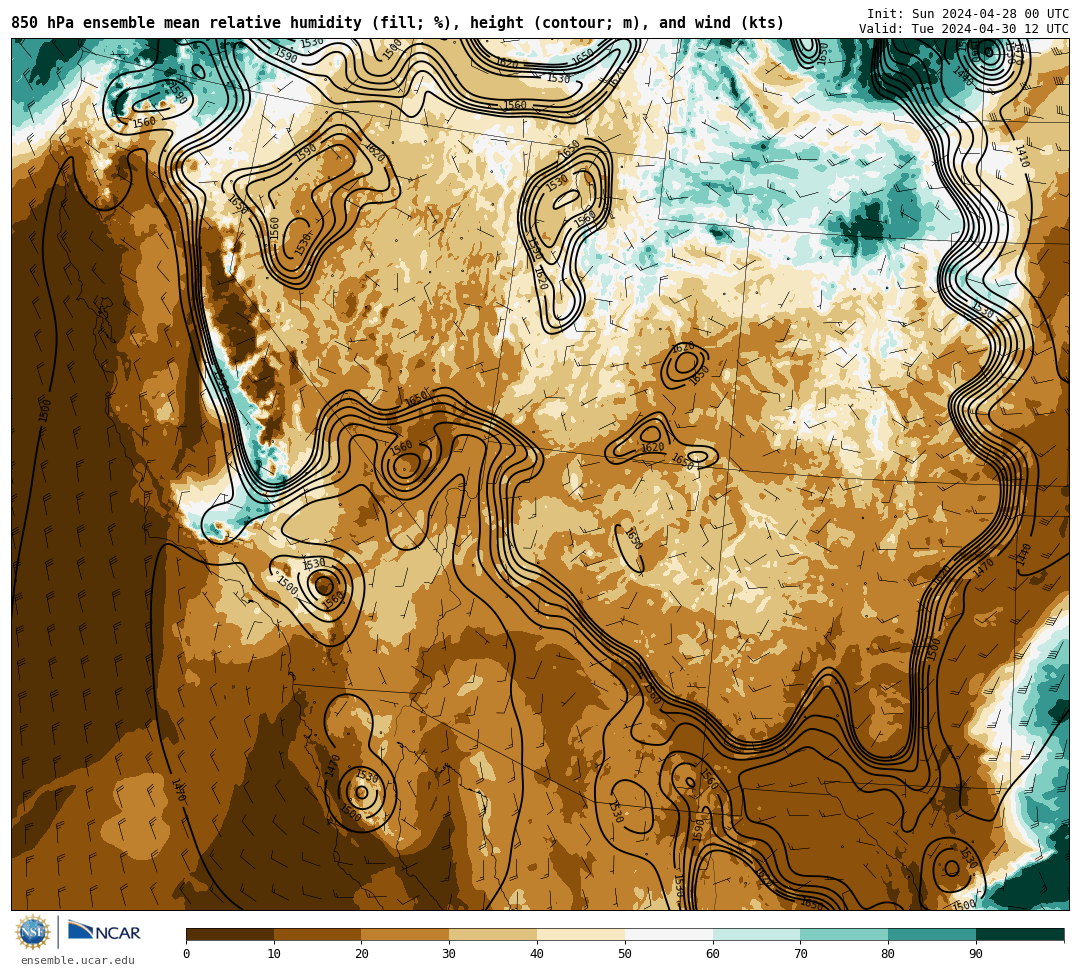Select the 50-60% white colorbar segment

pyautogui.click(x=669, y=934)
